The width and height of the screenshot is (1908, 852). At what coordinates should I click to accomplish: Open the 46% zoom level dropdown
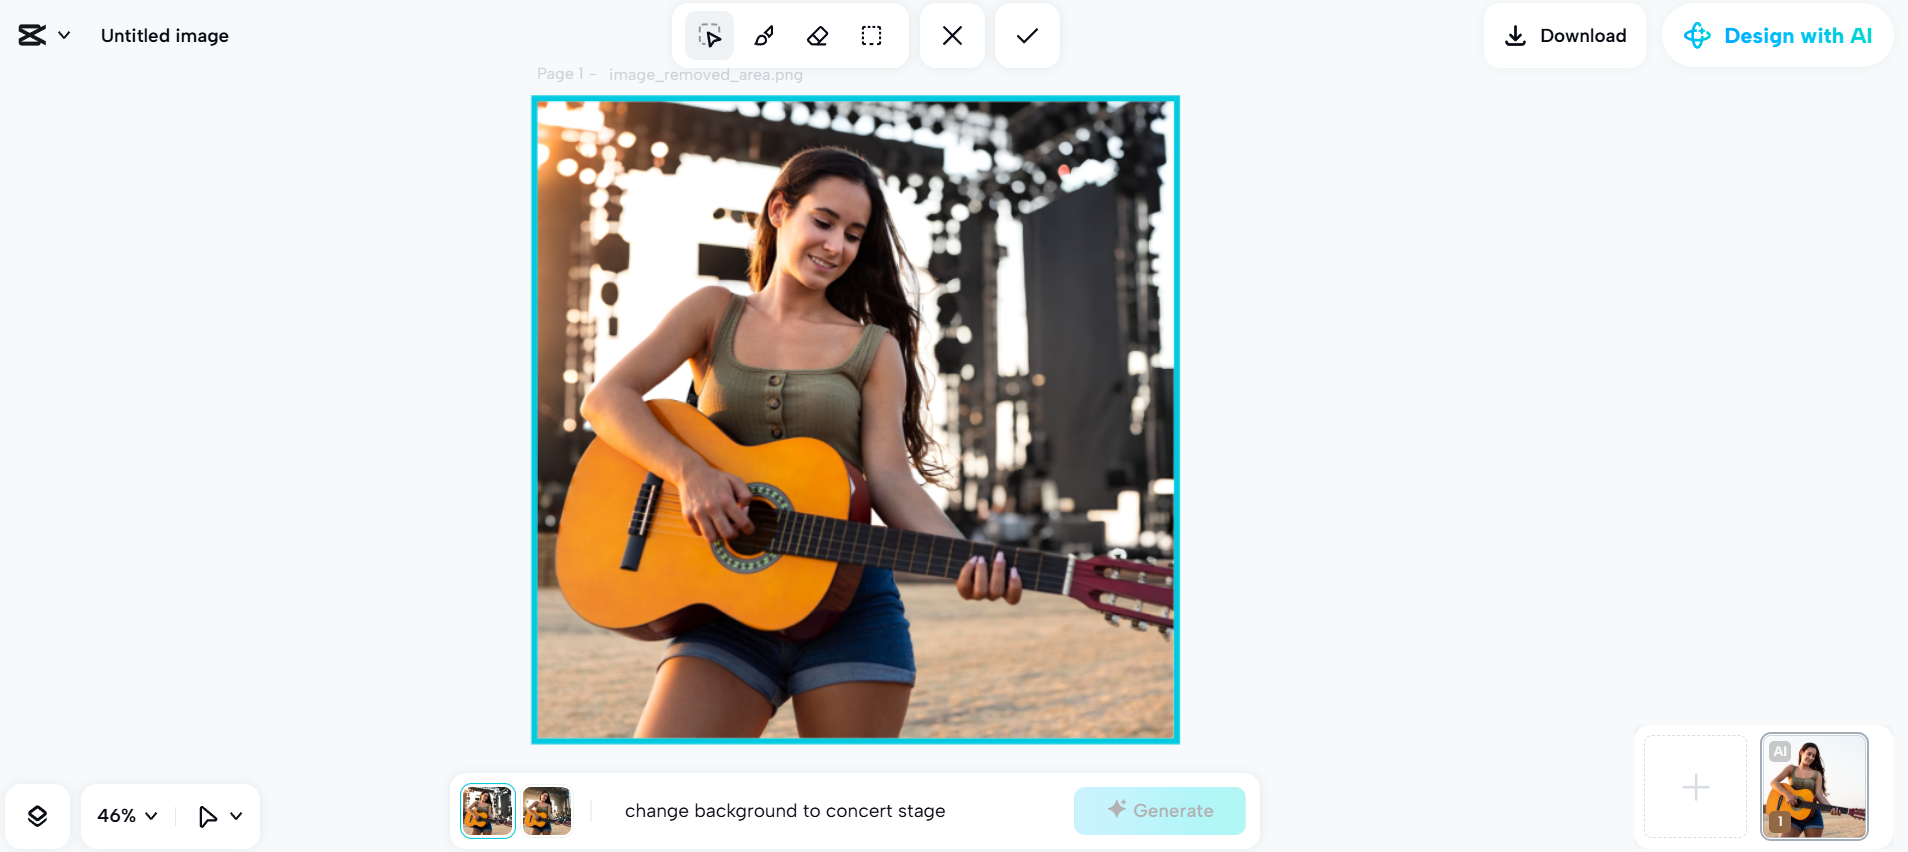(x=127, y=816)
